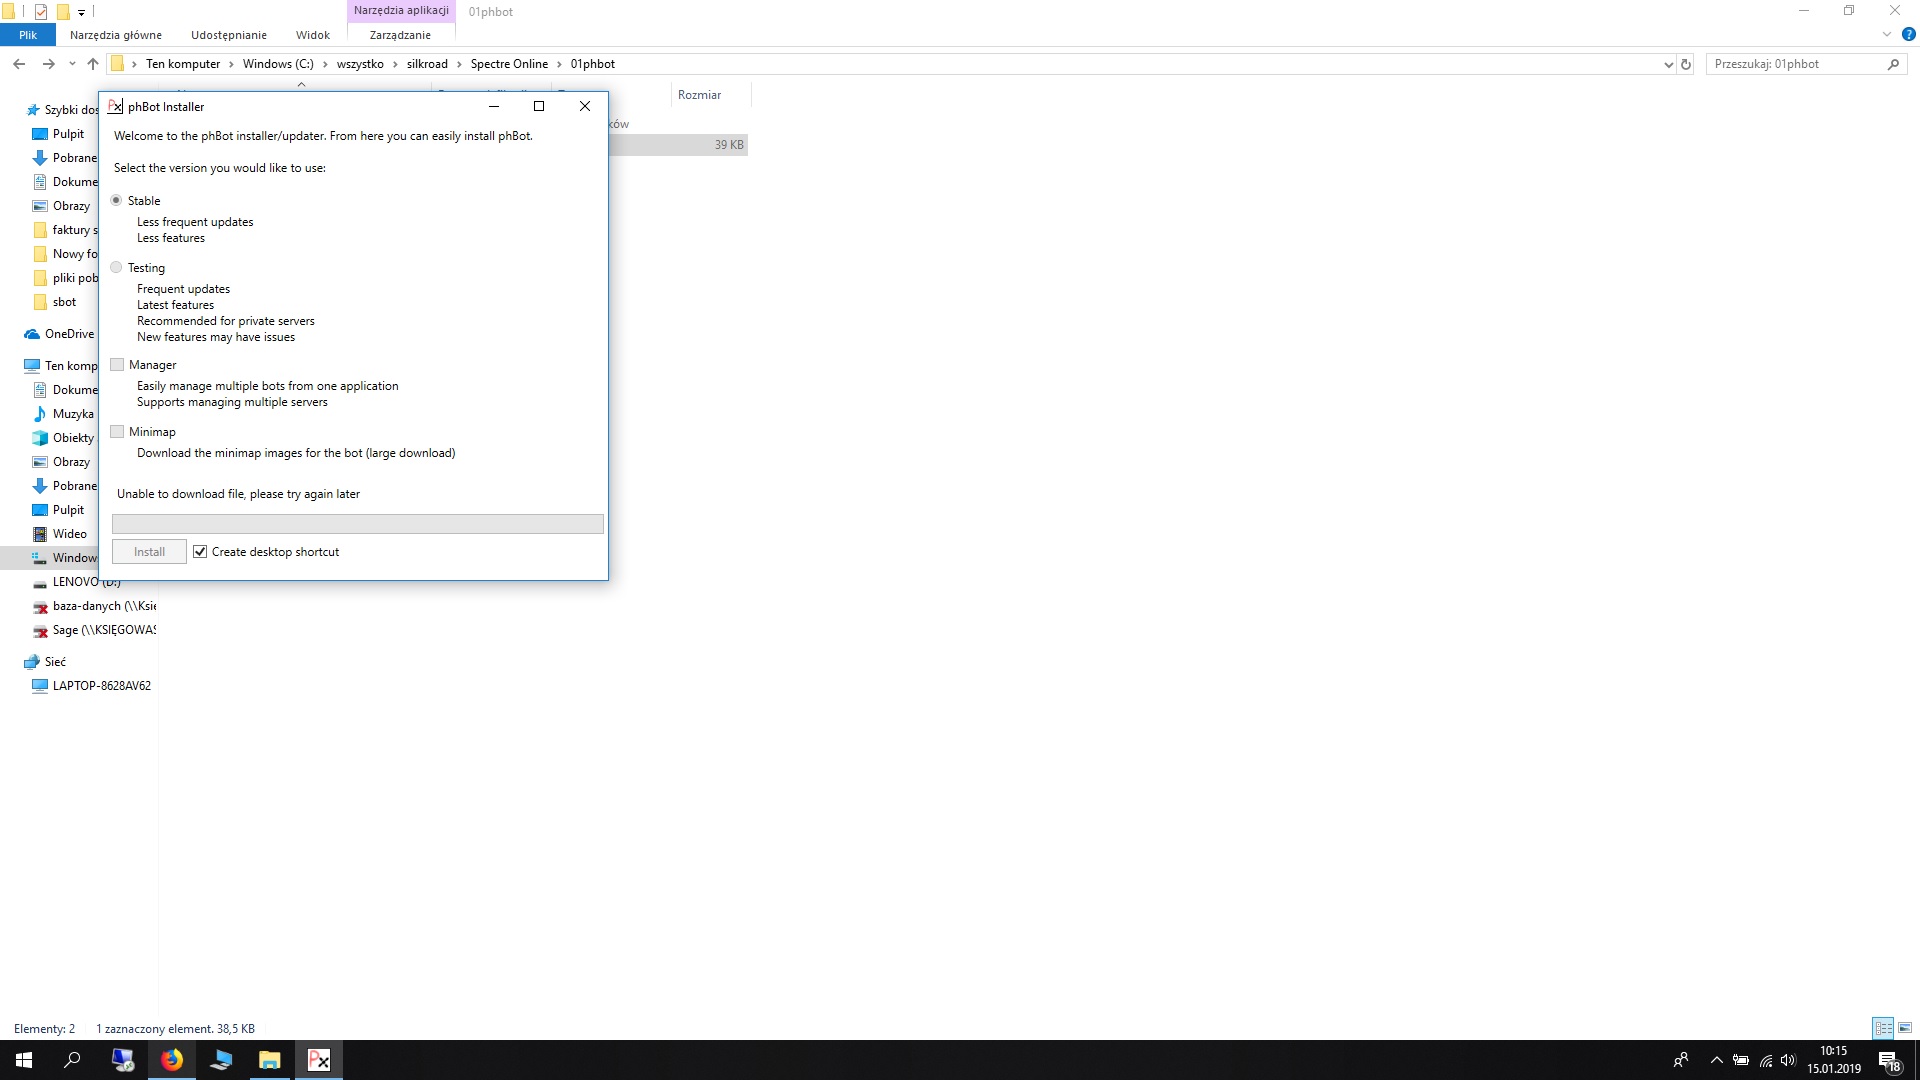
Task: Open the notification center icon
Action: click(1889, 1060)
